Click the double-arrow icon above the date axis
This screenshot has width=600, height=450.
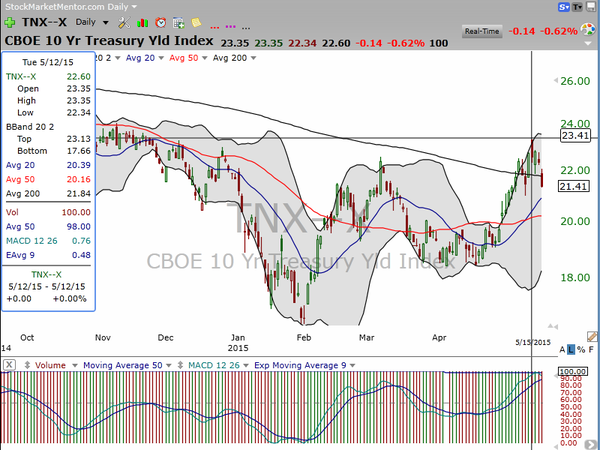point(552,326)
